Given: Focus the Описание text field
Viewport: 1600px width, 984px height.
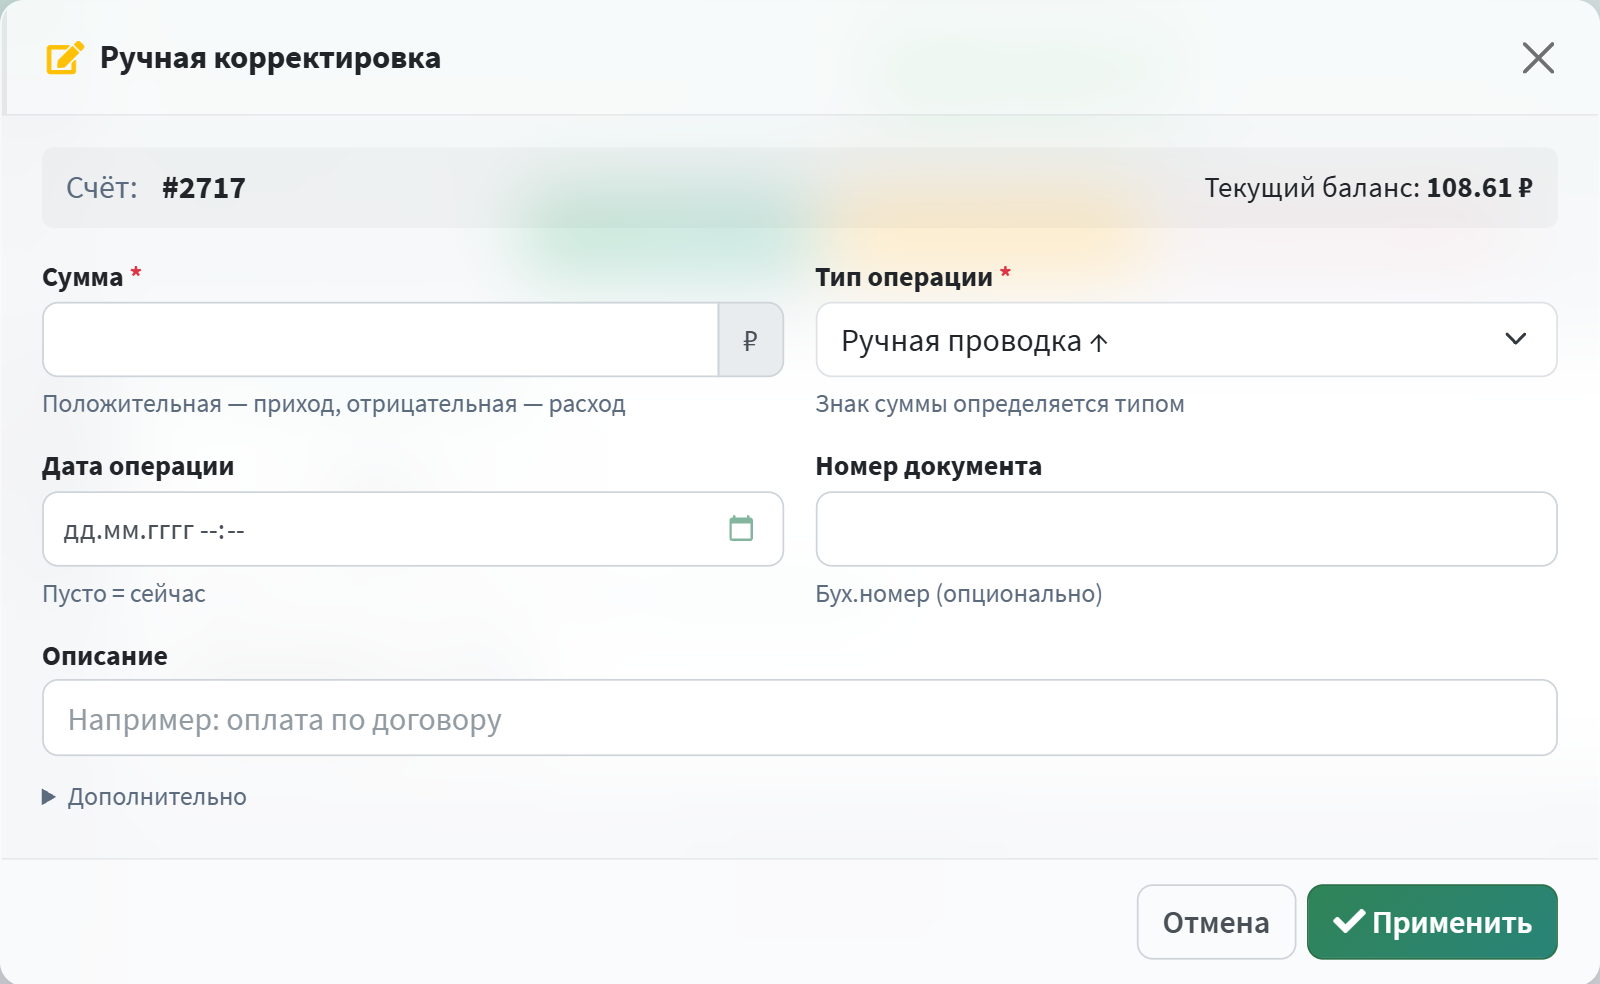Looking at the screenshot, I should tap(800, 718).
